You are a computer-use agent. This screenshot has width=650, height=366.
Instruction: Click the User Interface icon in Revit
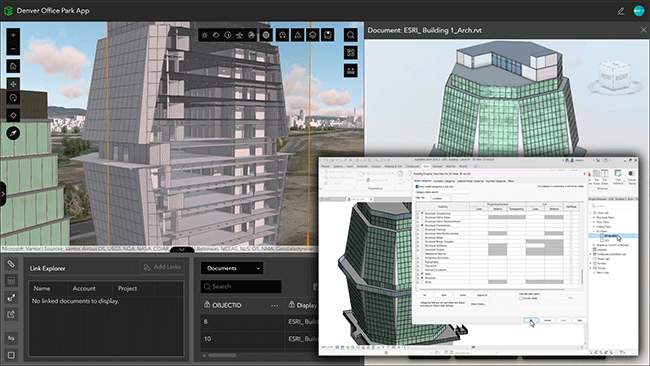[x=618, y=177]
